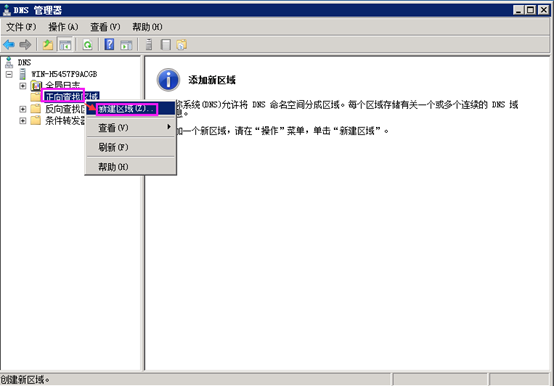Click the green Refresh toolbar icon

[87, 45]
